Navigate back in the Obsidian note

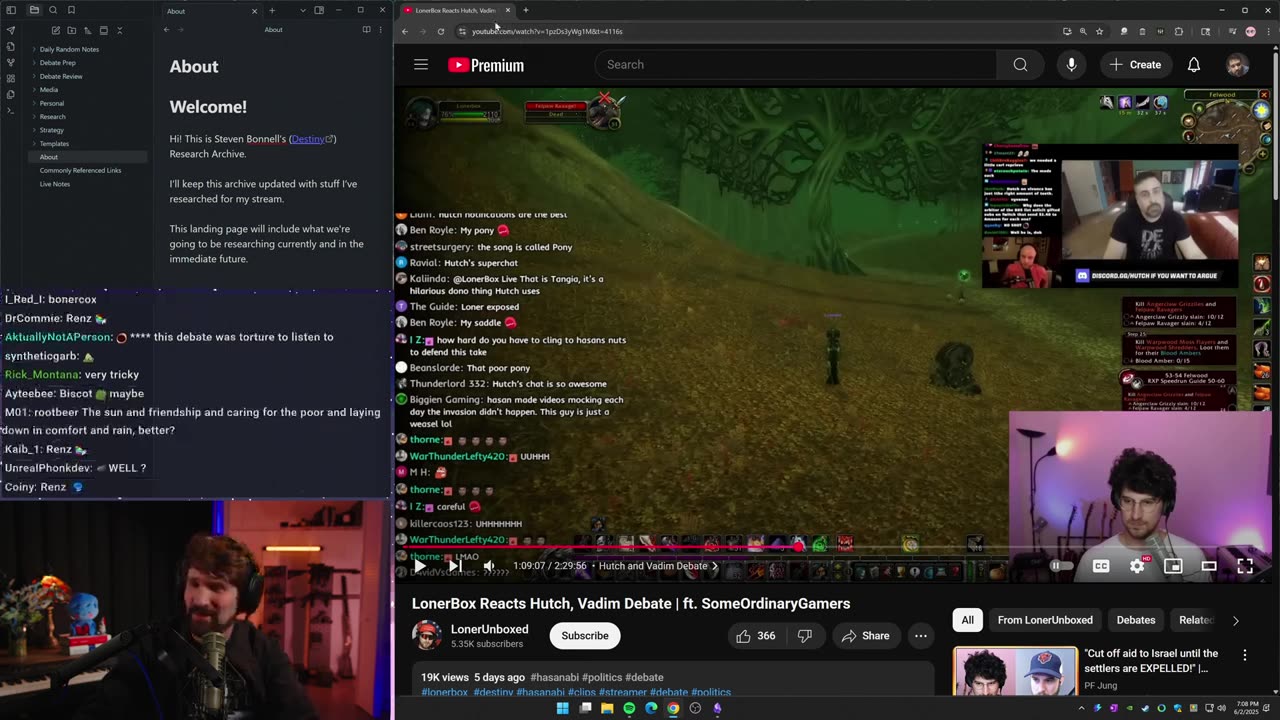pos(166,29)
